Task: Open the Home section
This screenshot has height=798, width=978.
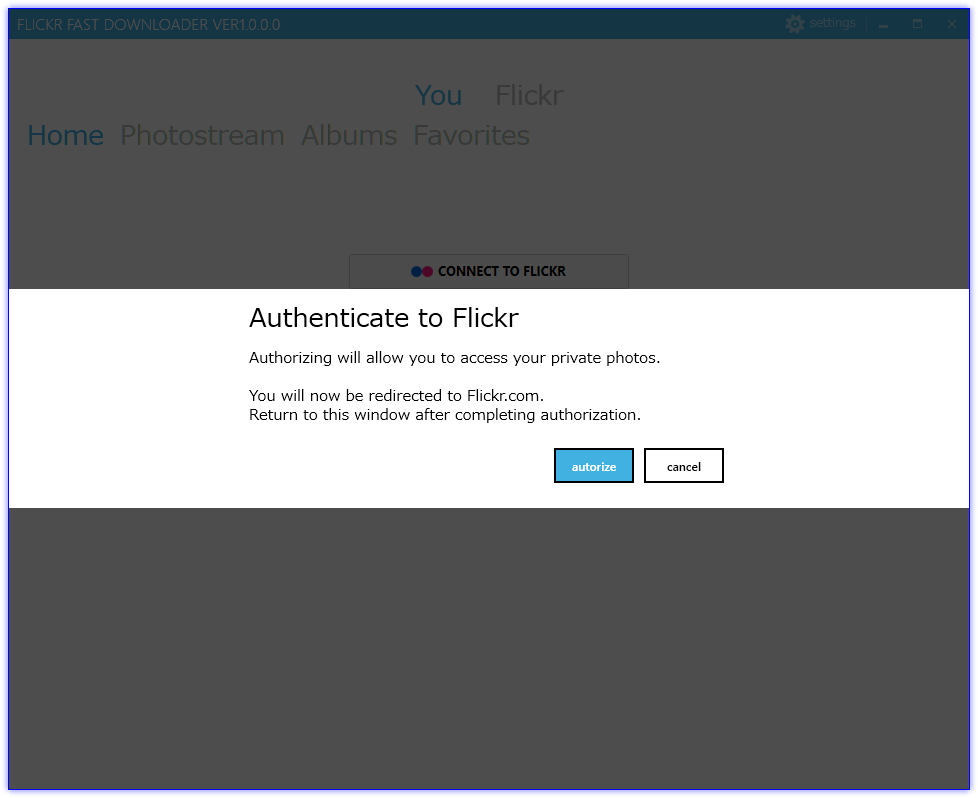Action: (65, 135)
